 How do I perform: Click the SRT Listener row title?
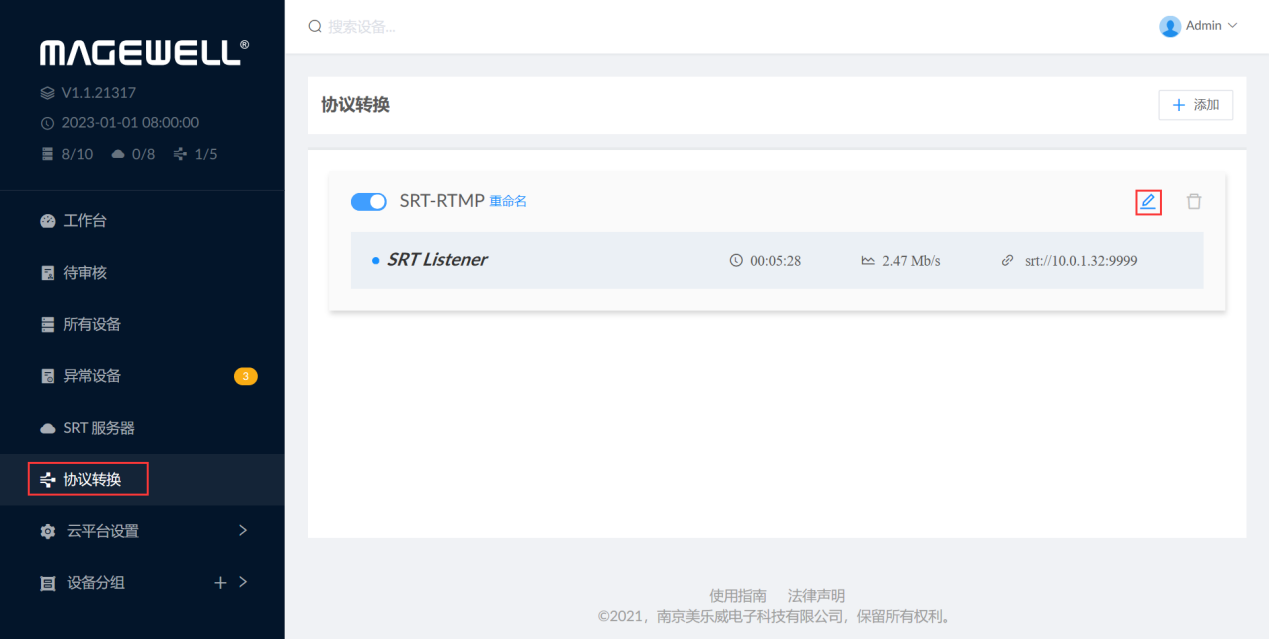(x=437, y=260)
